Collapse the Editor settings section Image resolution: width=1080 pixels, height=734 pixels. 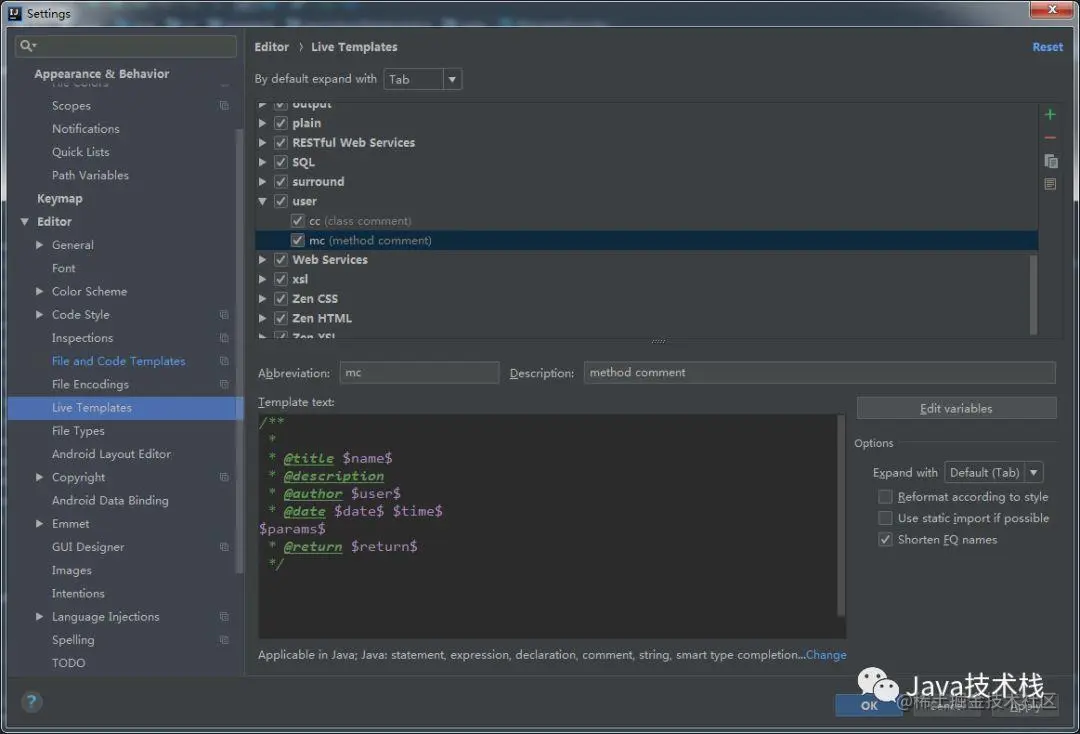24,222
